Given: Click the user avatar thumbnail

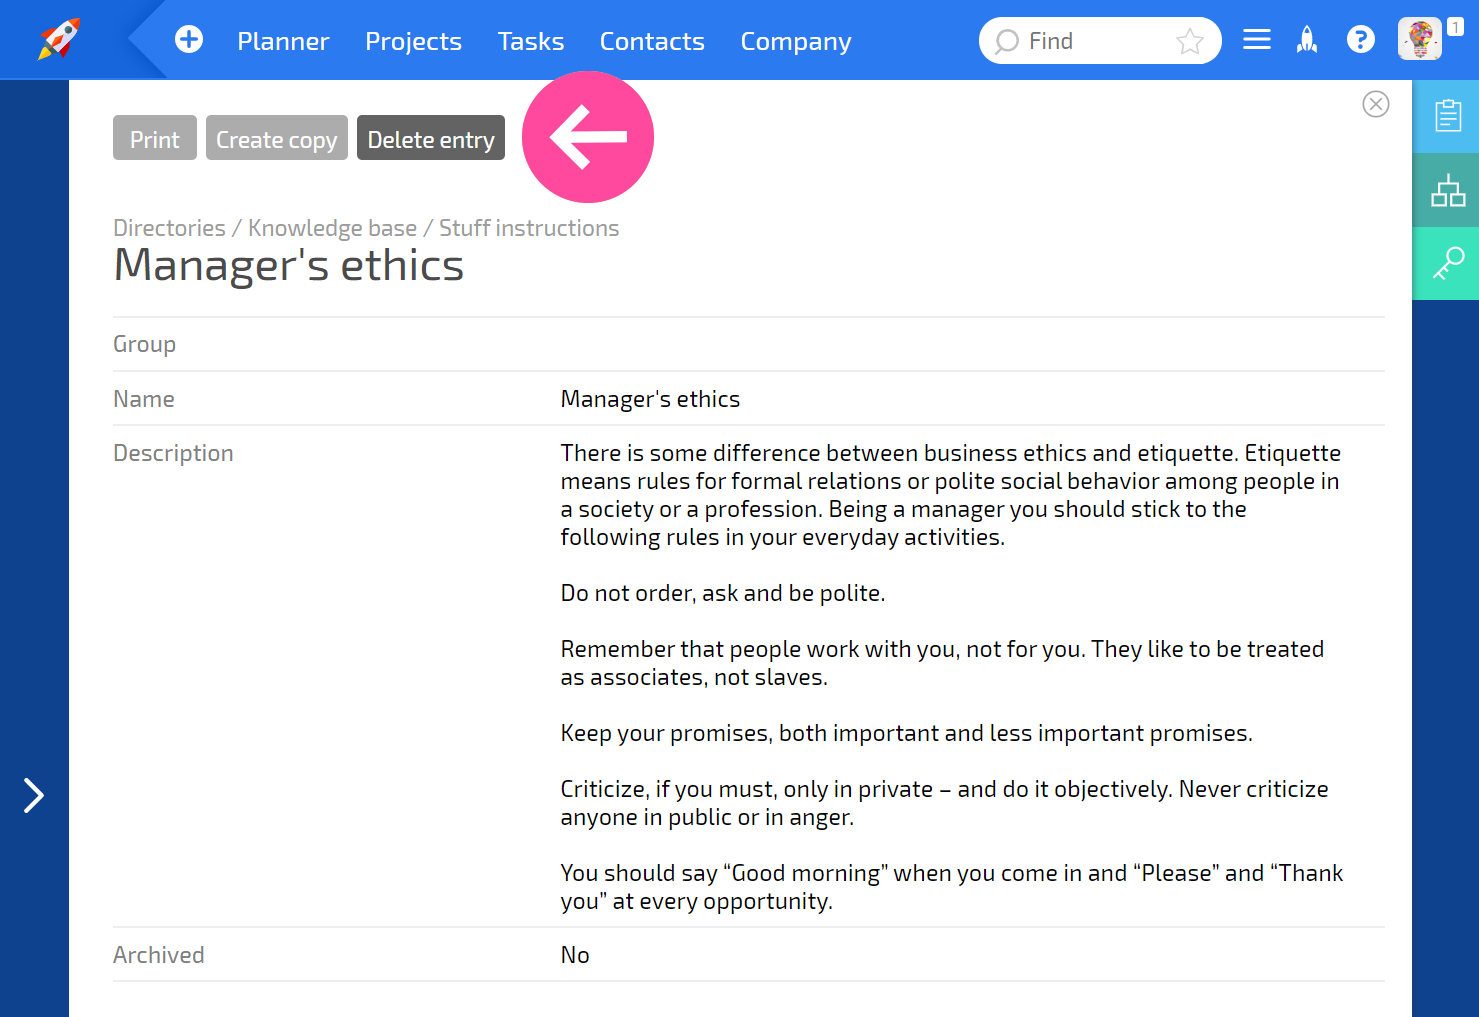Looking at the screenshot, I should (x=1420, y=39).
